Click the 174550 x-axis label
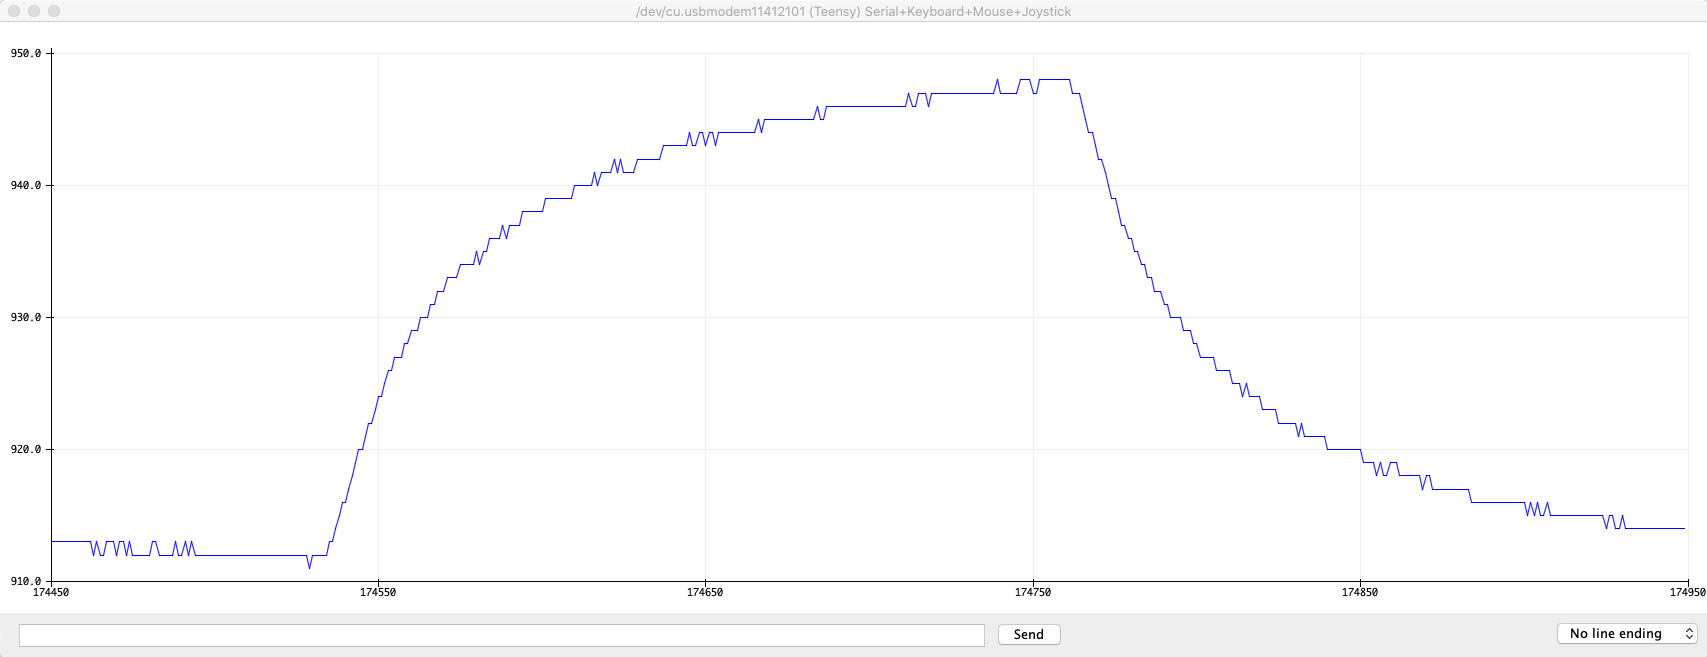Viewport: 1707px width, 657px height. pos(378,593)
